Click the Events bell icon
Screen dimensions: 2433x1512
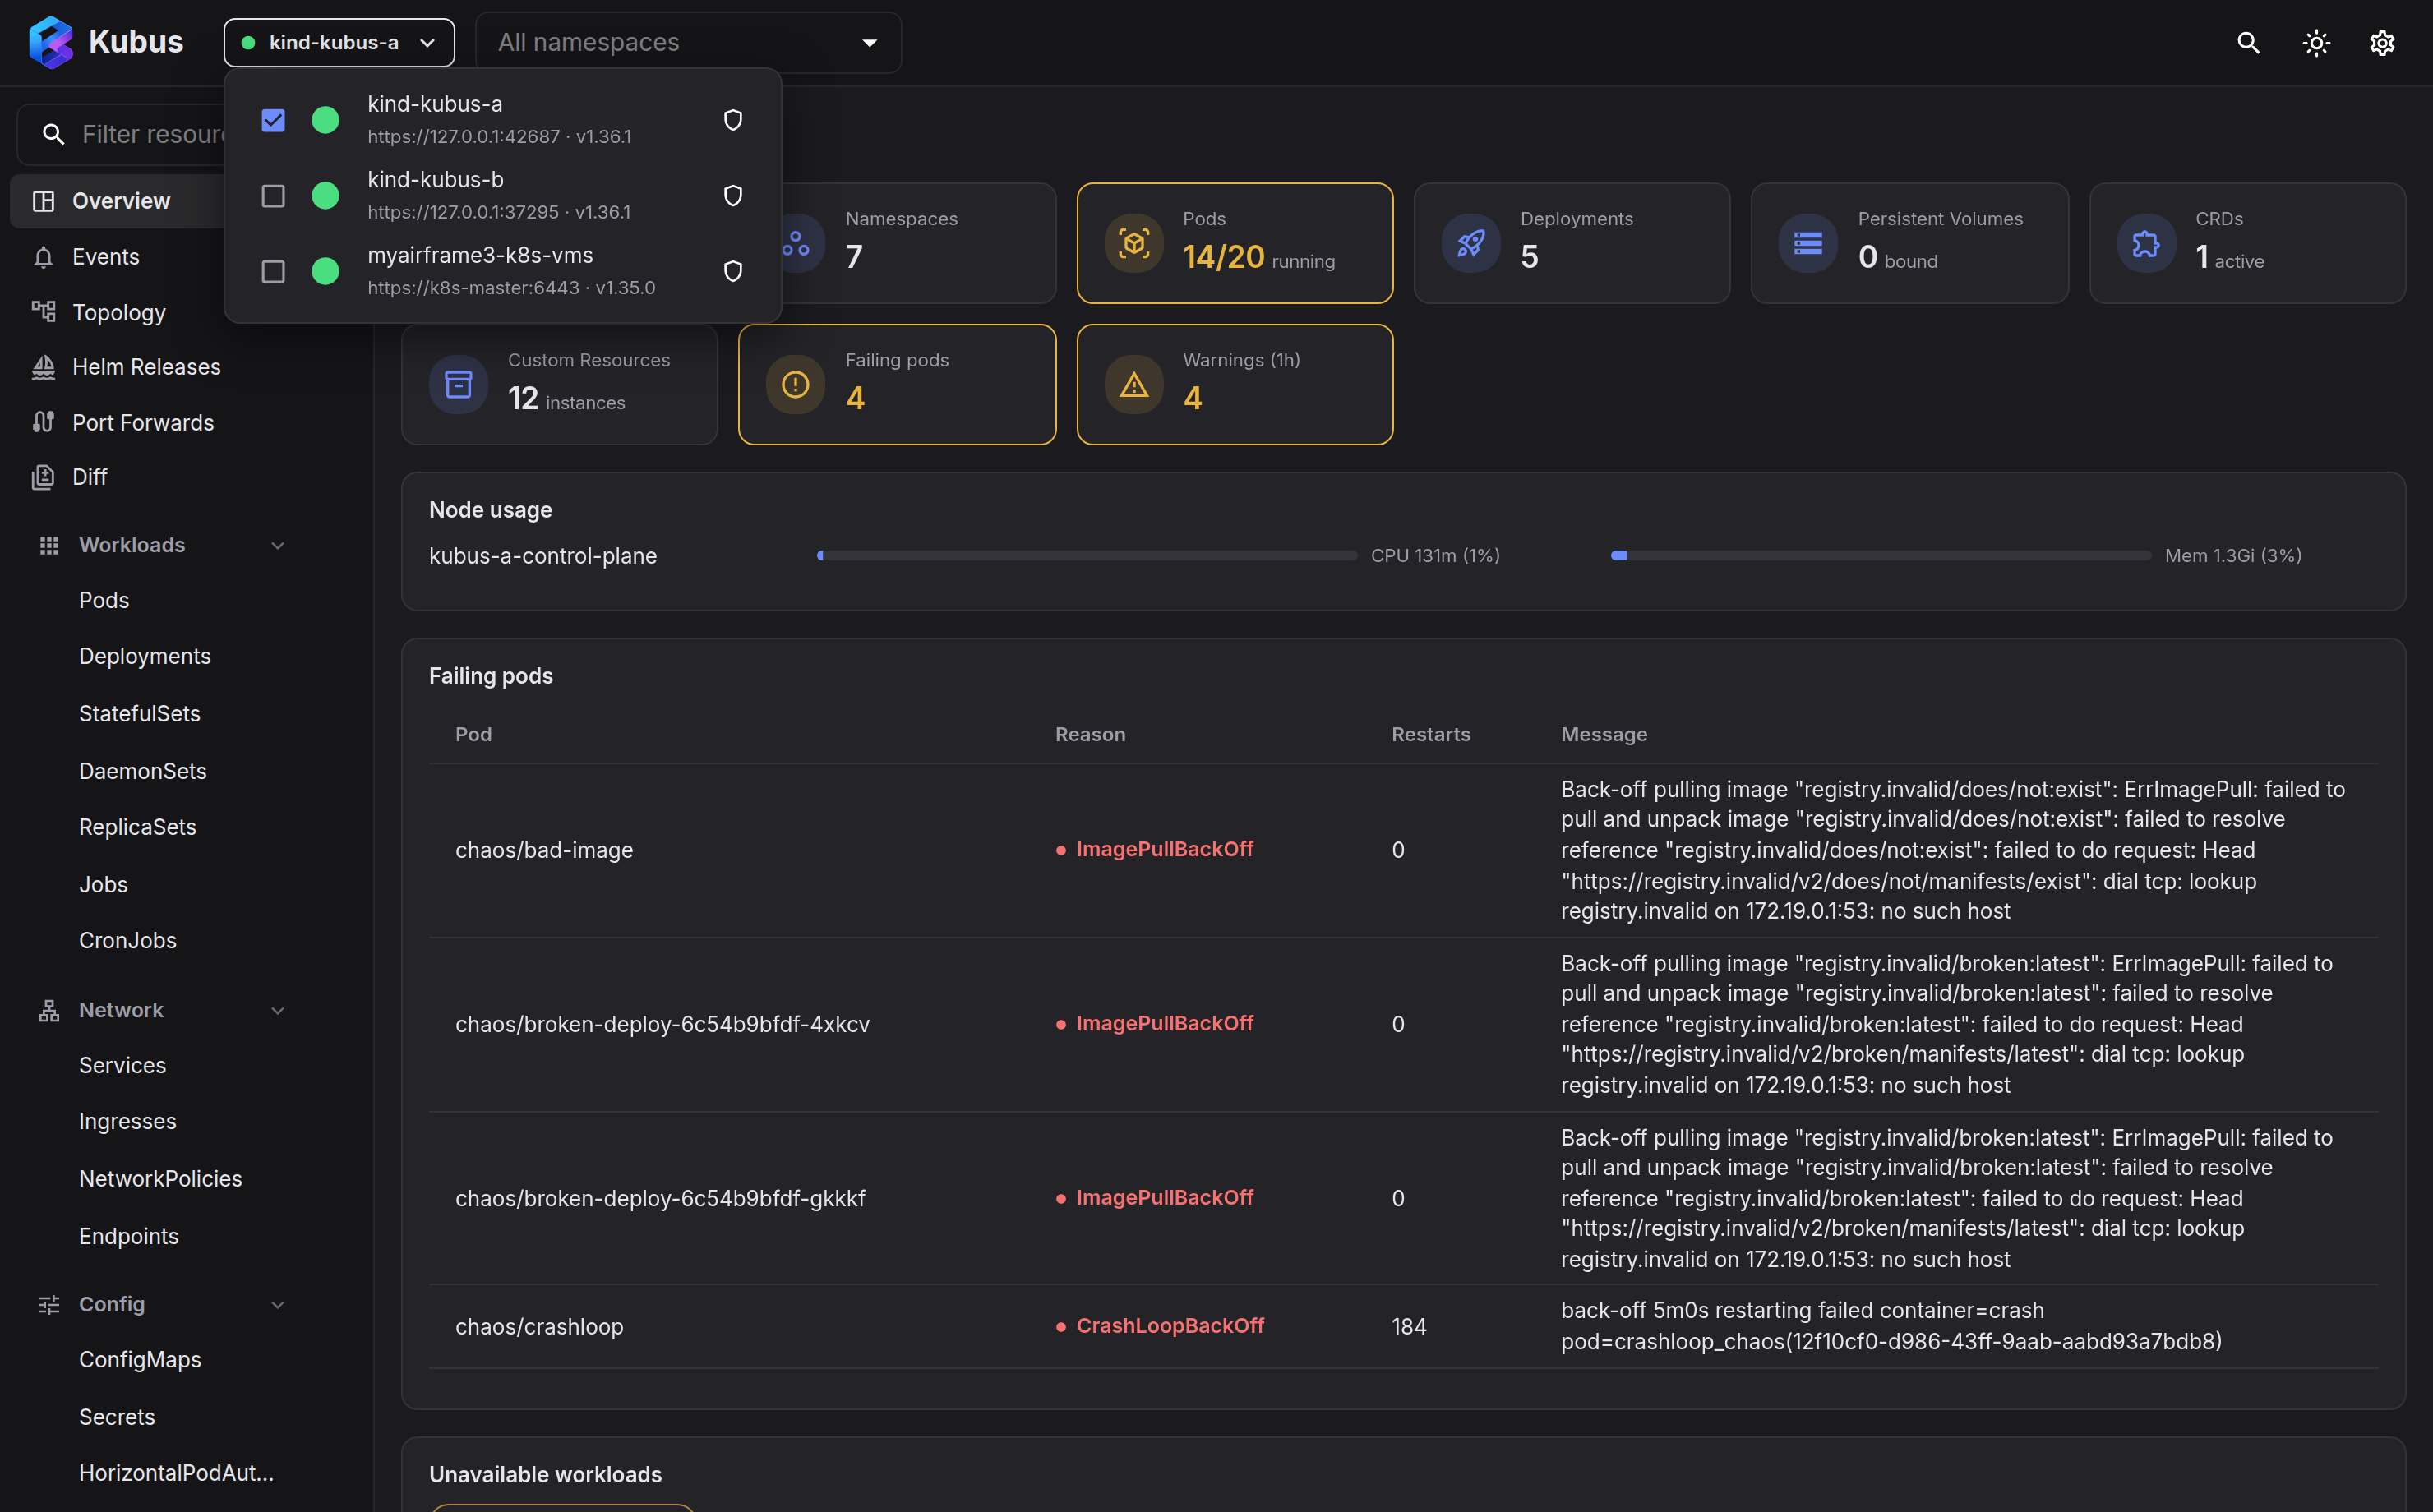(43, 257)
